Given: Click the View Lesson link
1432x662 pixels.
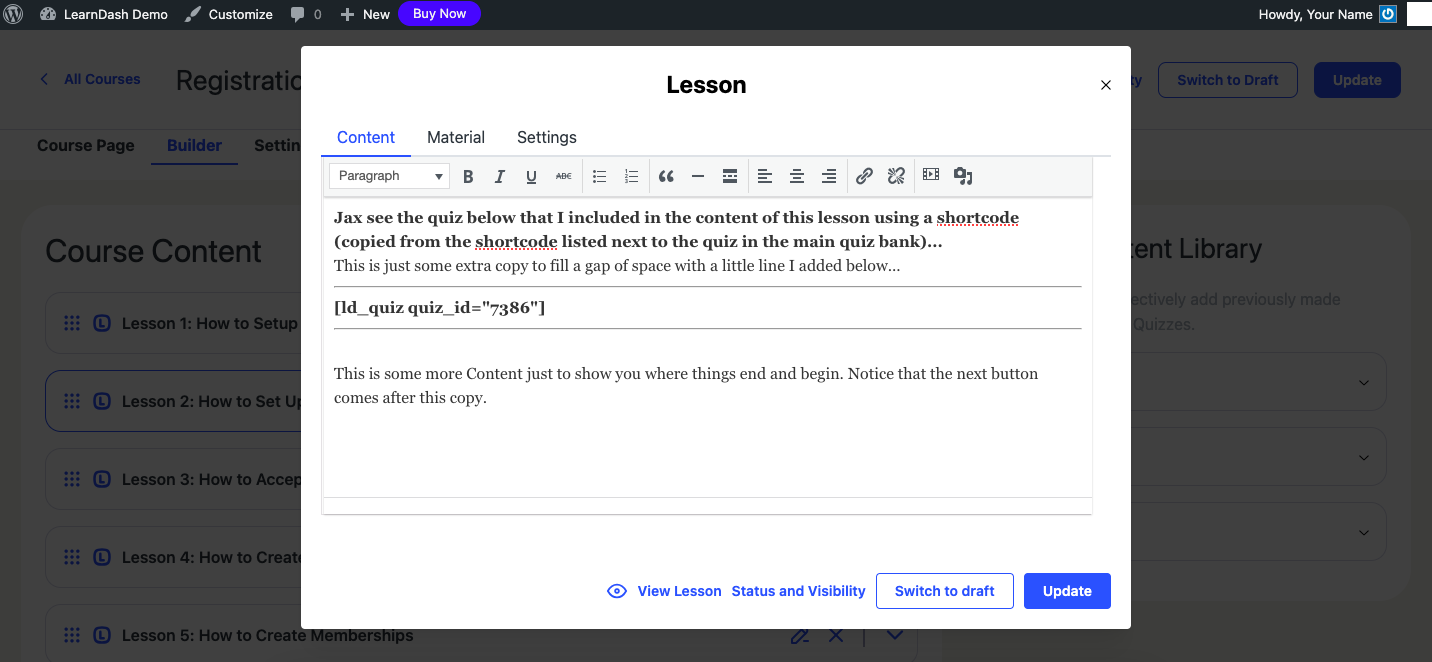Looking at the screenshot, I should point(678,591).
